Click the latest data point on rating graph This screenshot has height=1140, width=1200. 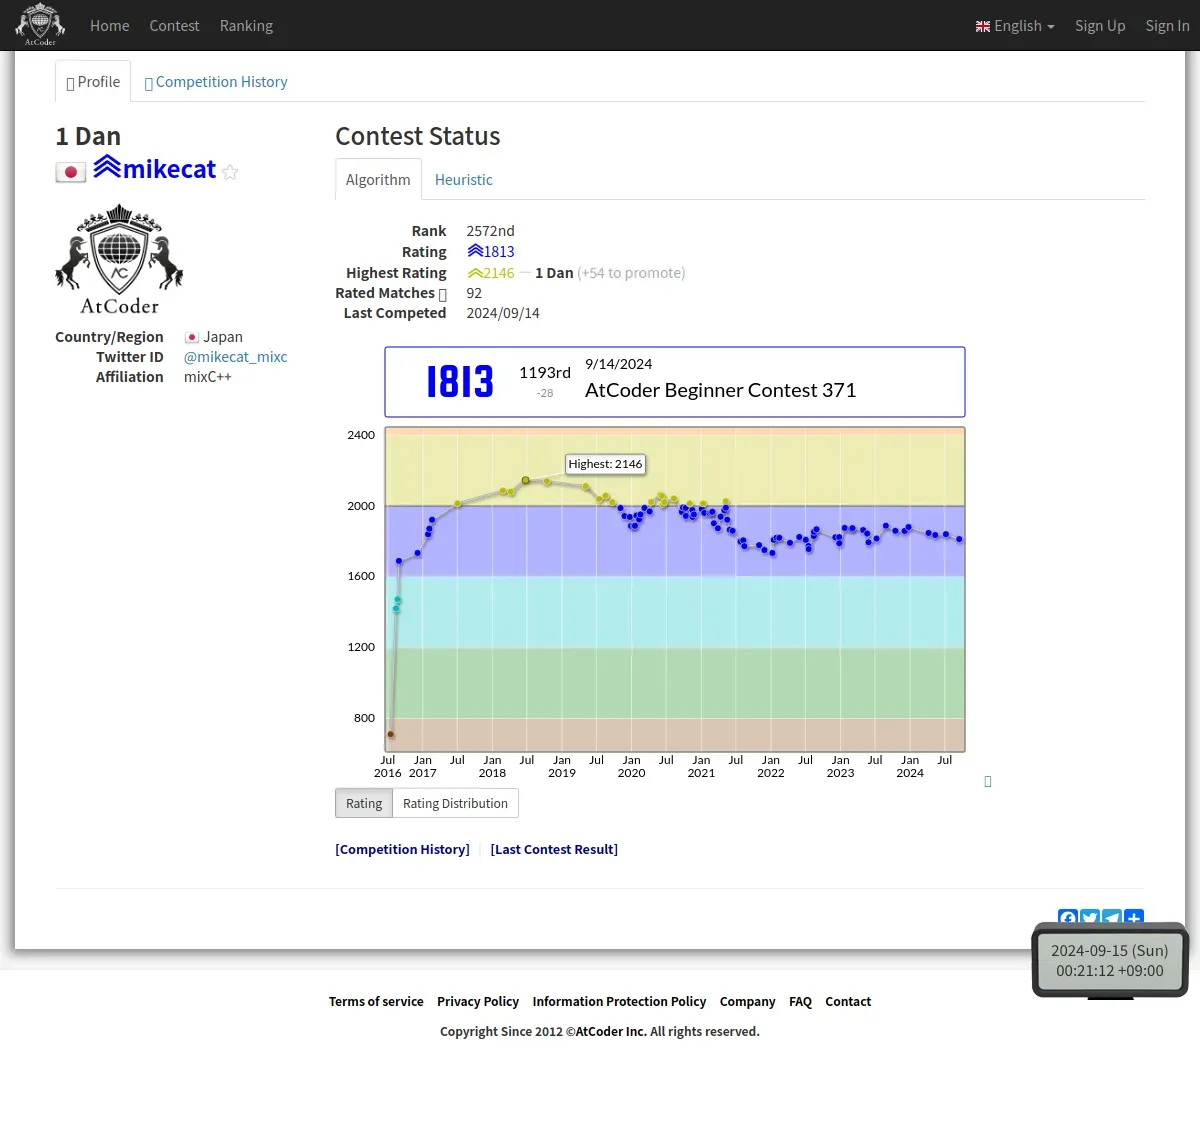tap(960, 539)
